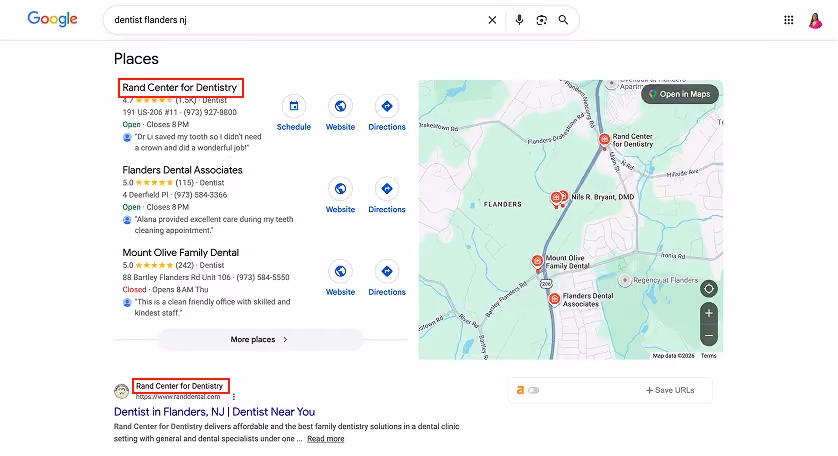Zoom in on the map
Image resolution: width=838 pixels, height=456 pixels.
pos(709,313)
